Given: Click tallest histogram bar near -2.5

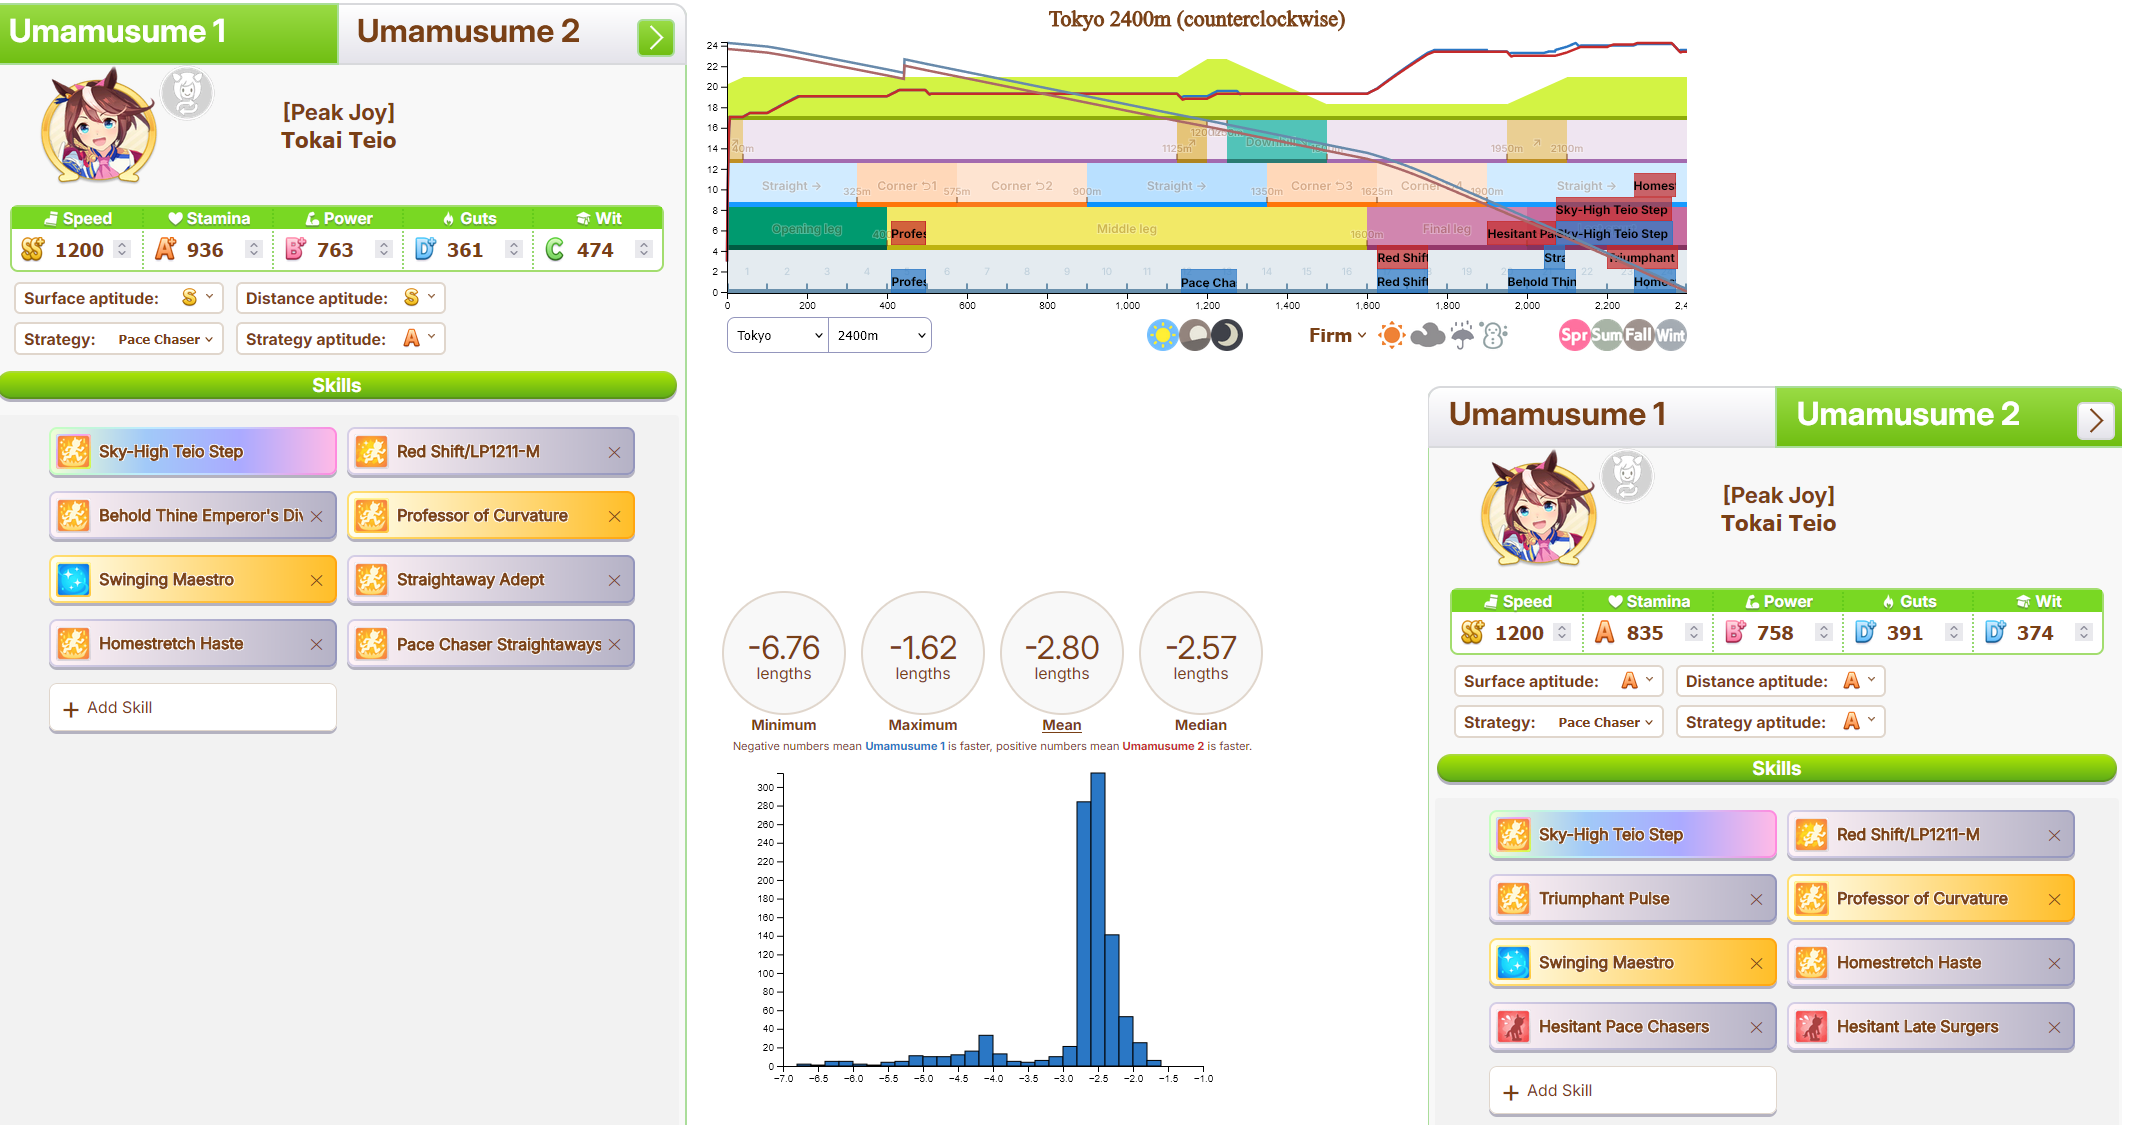Looking at the screenshot, I should [1098, 919].
